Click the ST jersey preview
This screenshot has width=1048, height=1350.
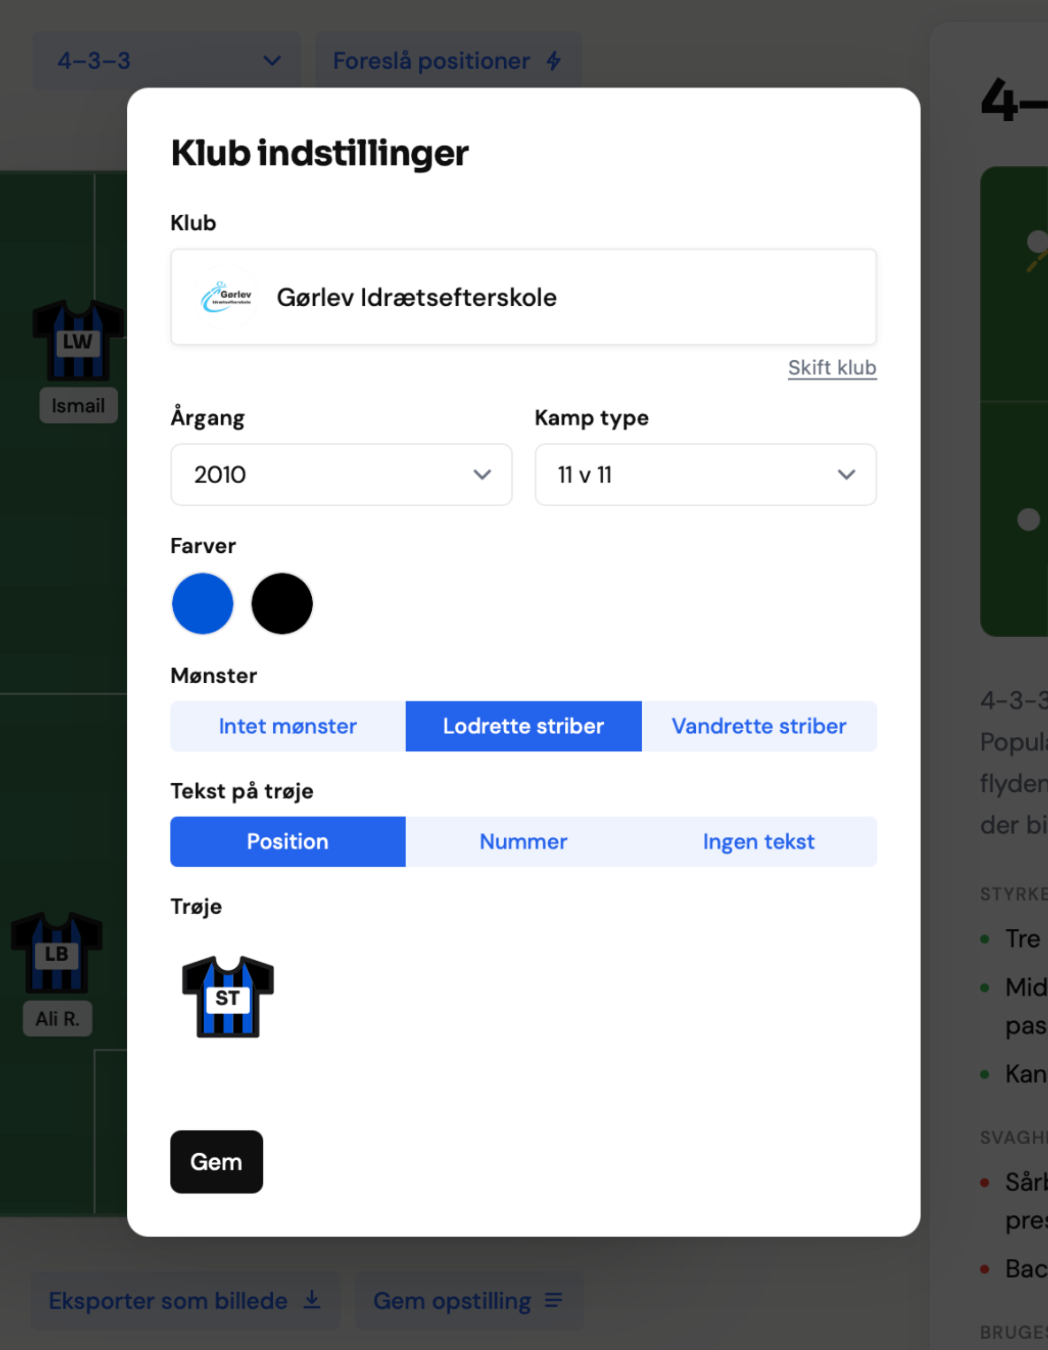coord(228,996)
